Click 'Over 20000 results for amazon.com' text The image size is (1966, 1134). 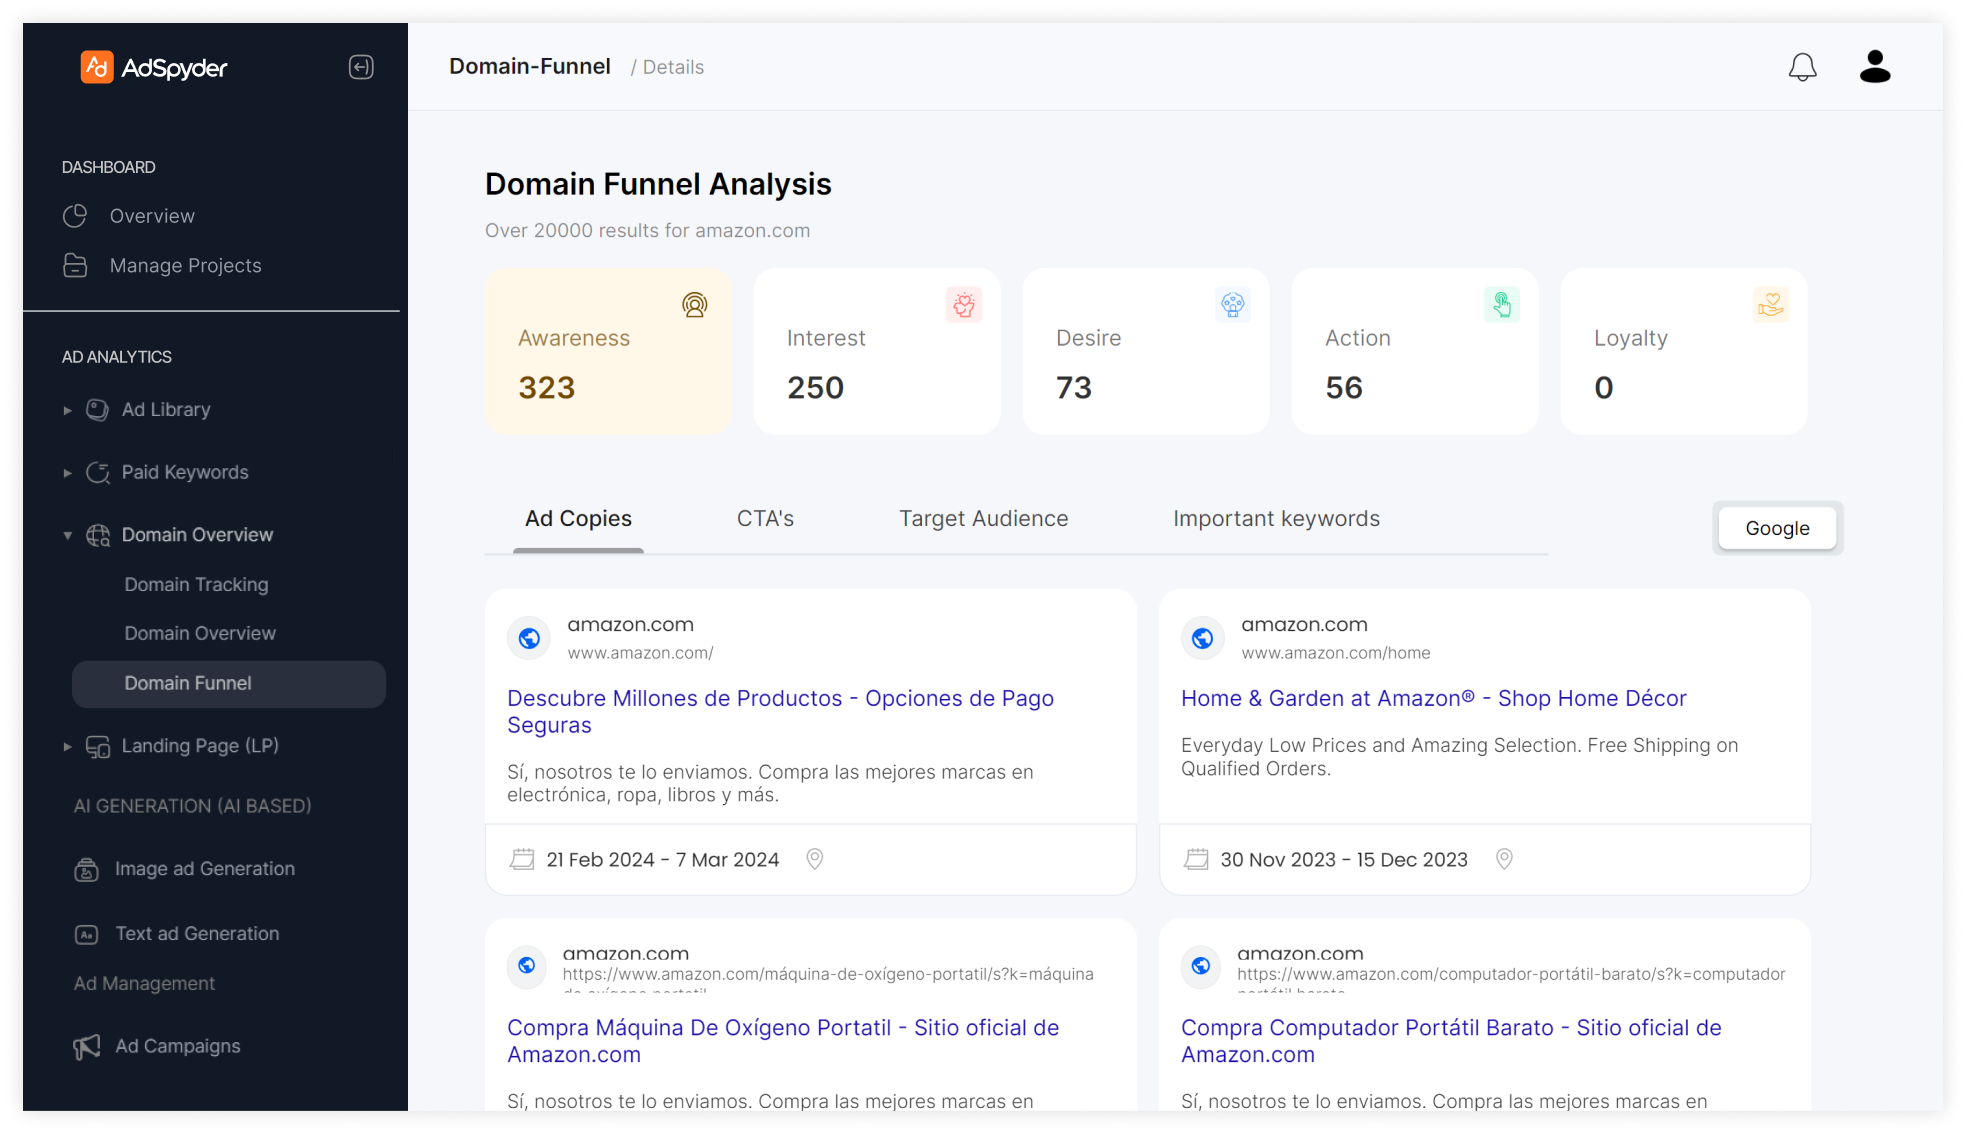(x=647, y=231)
